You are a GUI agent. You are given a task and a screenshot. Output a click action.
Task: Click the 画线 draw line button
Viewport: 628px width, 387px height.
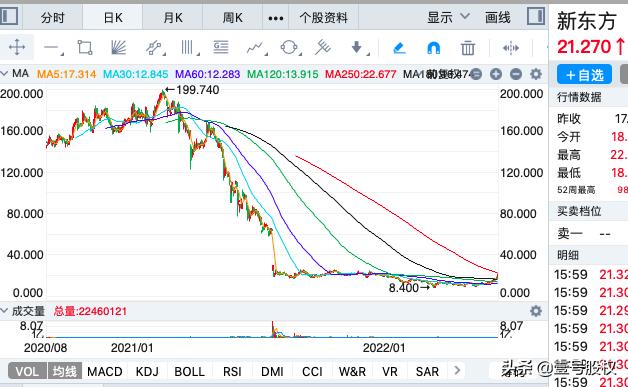(498, 17)
